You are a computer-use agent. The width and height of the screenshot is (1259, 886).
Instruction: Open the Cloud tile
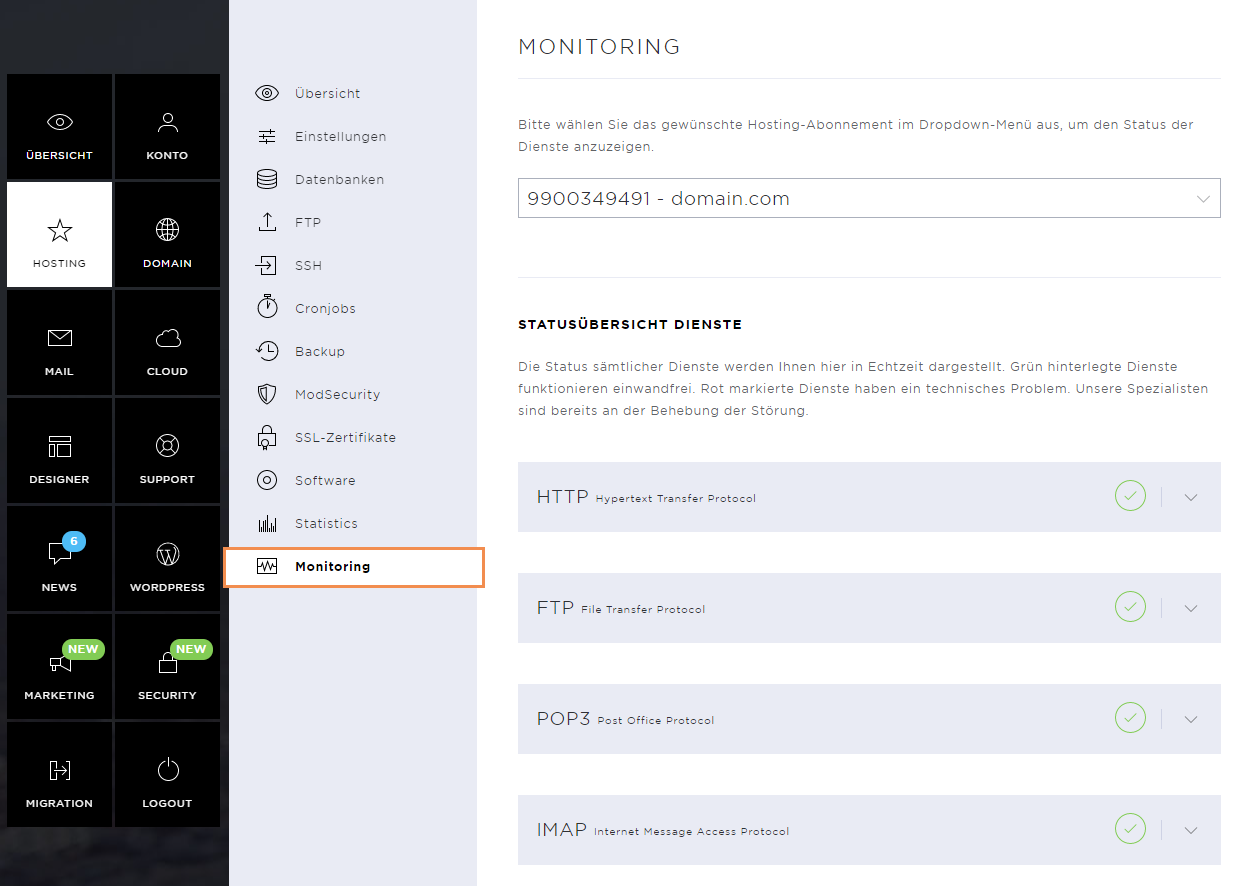click(167, 343)
